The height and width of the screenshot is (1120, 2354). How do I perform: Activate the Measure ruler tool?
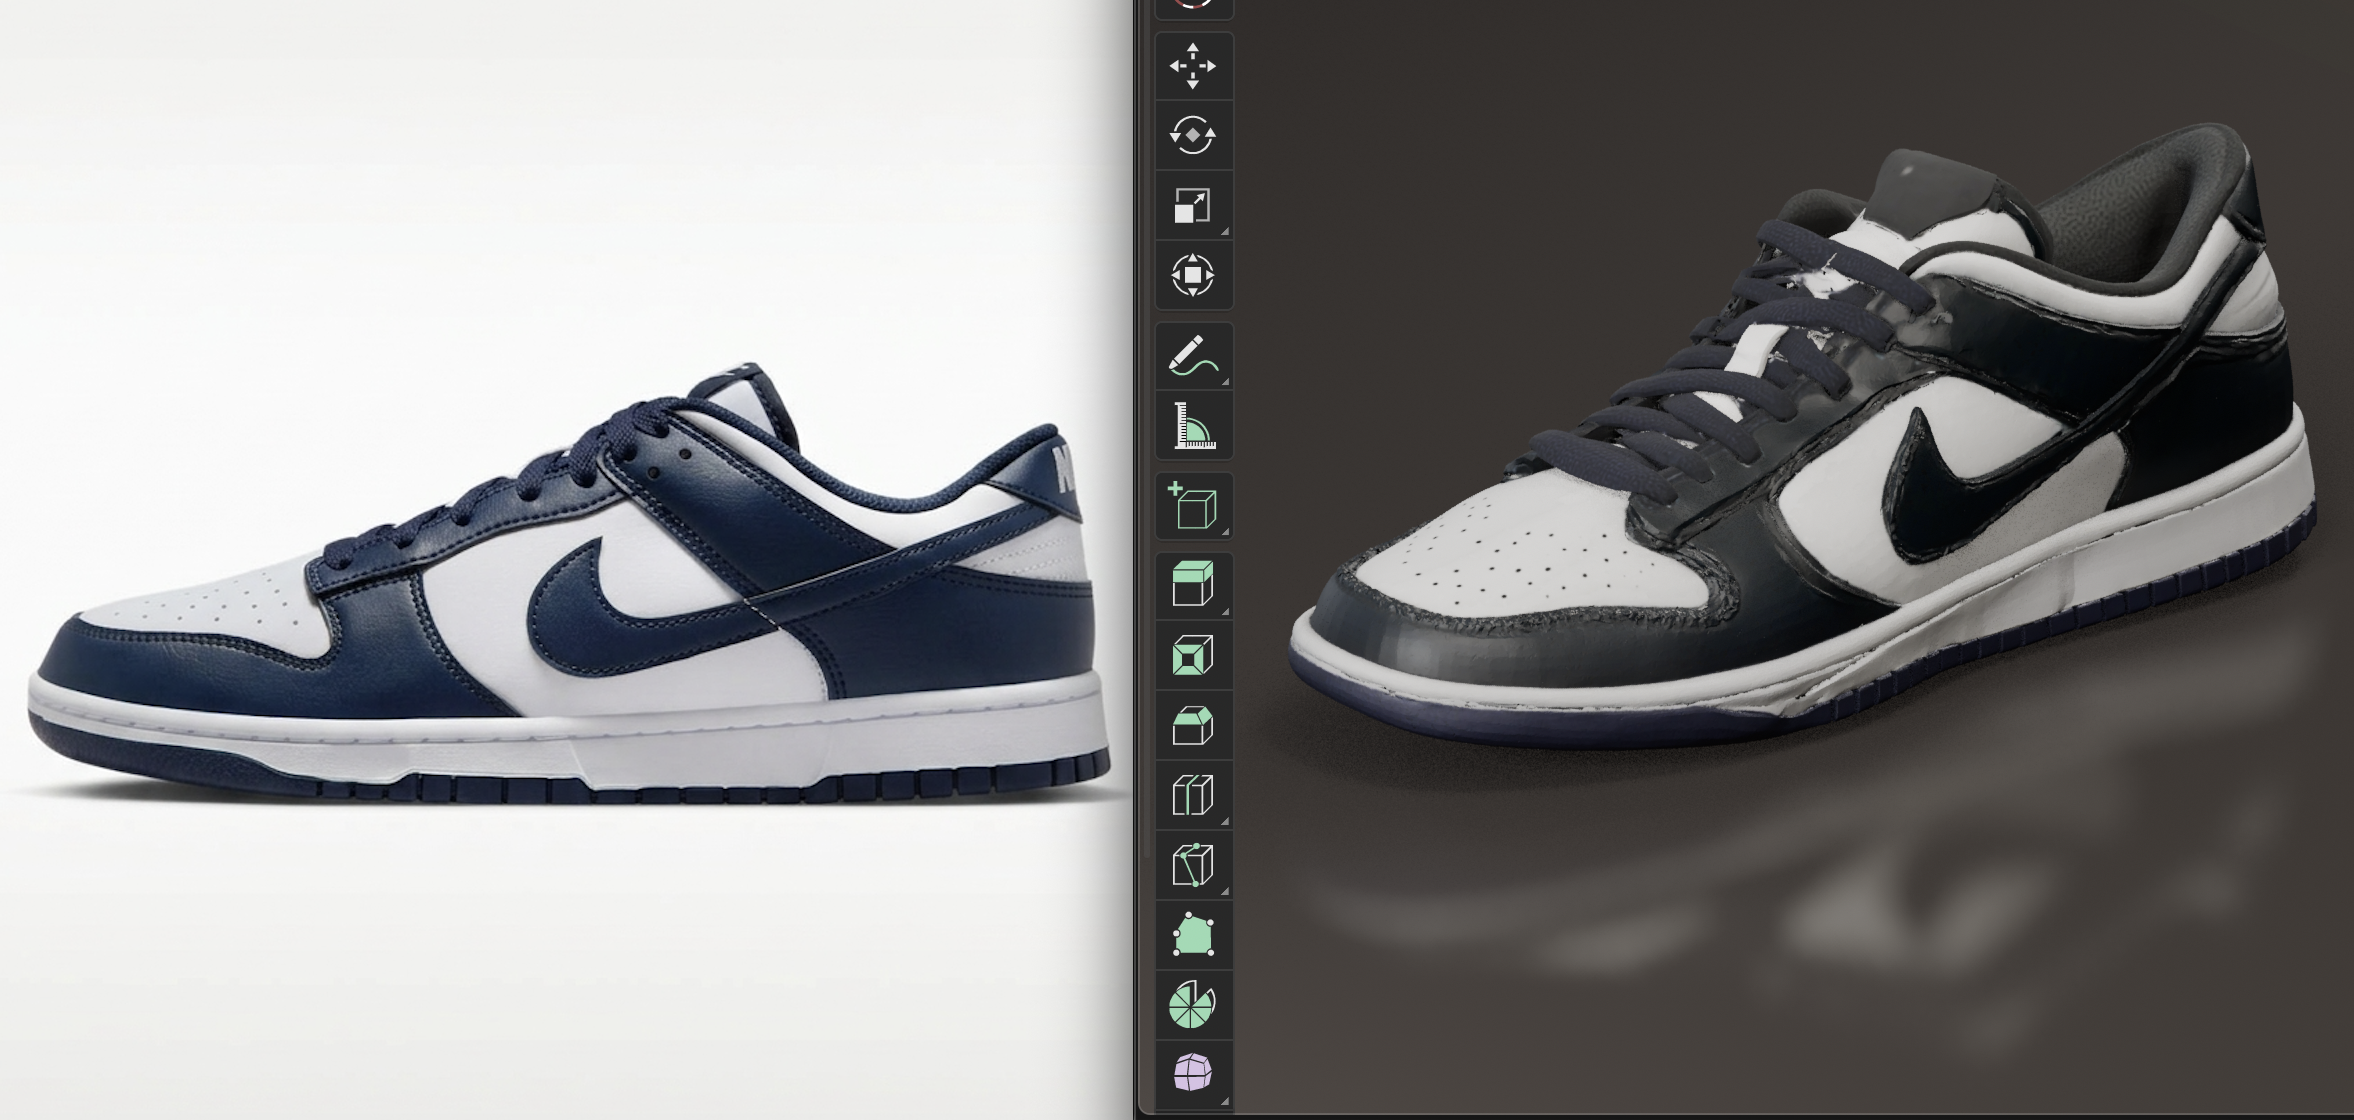(1193, 427)
